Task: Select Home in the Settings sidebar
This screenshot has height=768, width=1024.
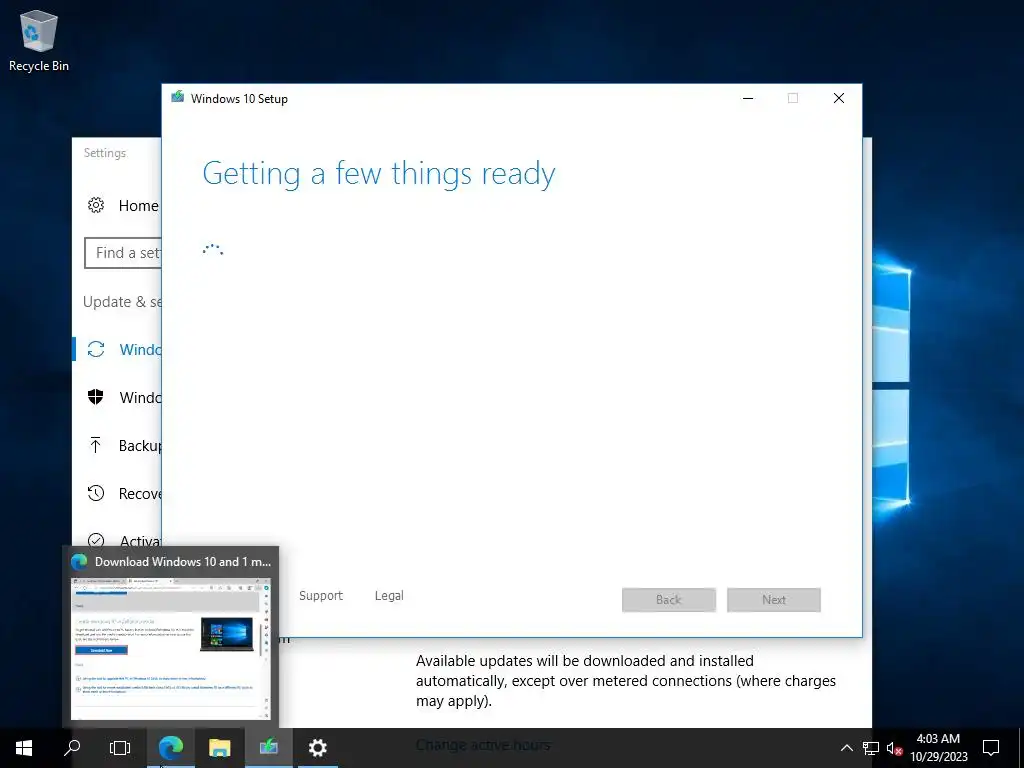Action: coord(138,206)
